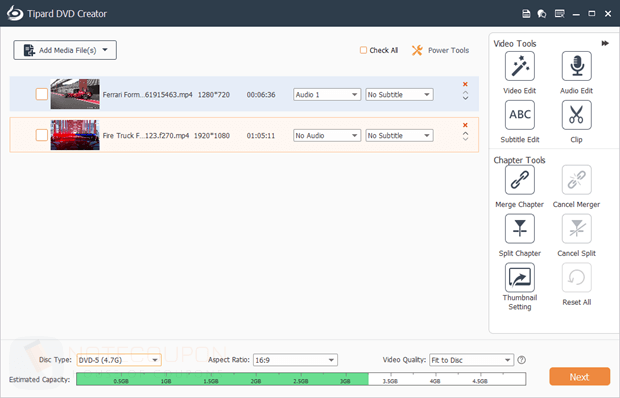
Task: Click the Merge Chapter icon
Action: [x=520, y=180]
